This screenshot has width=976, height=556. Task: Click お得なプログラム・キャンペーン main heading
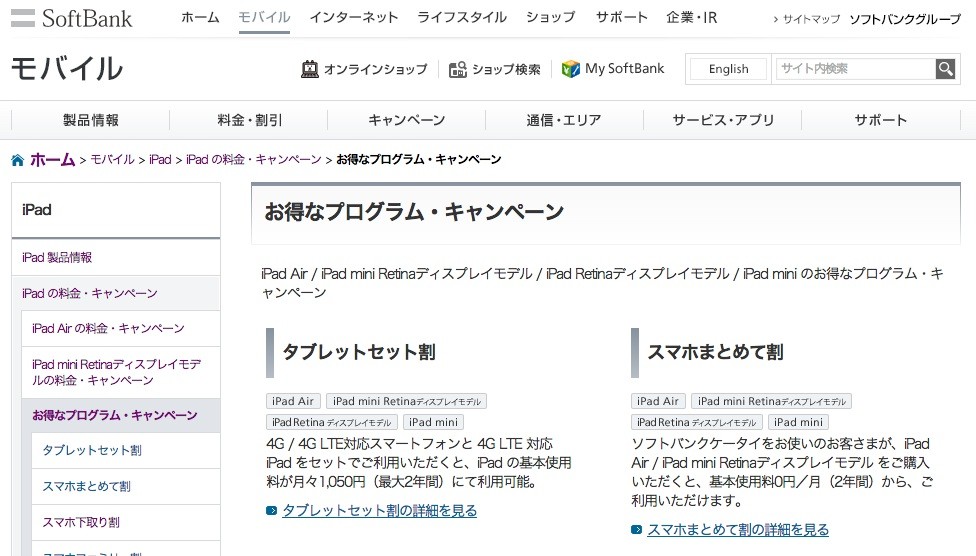(x=414, y=212)
